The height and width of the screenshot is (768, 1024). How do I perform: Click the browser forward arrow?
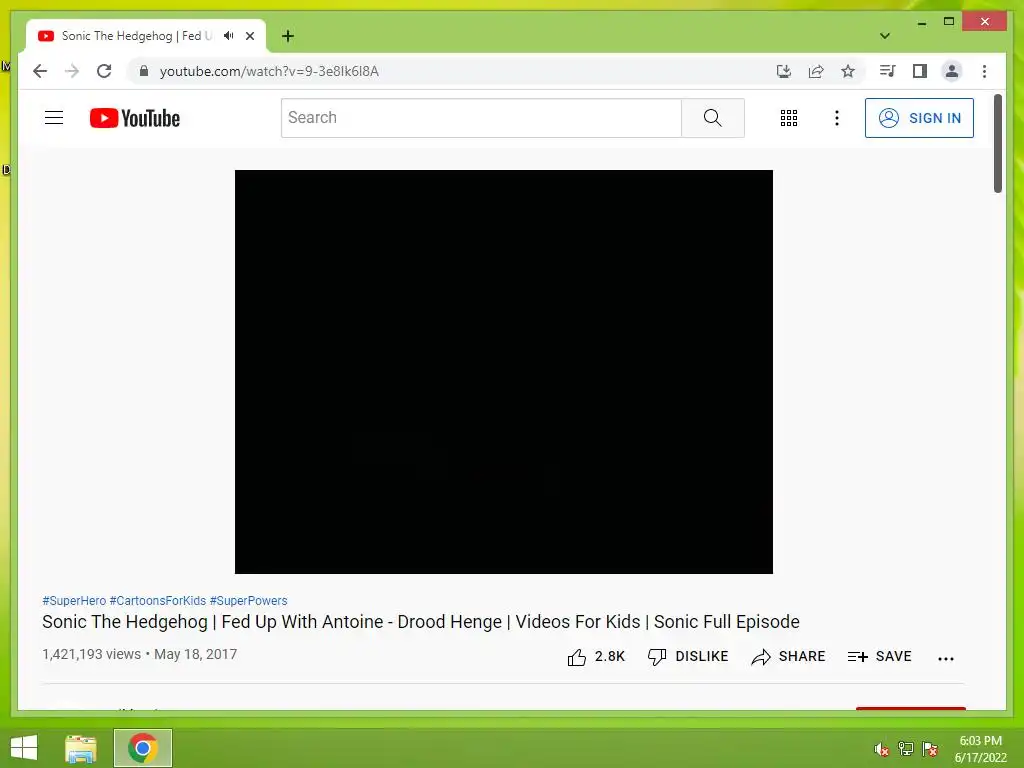[x=72, y=71]
